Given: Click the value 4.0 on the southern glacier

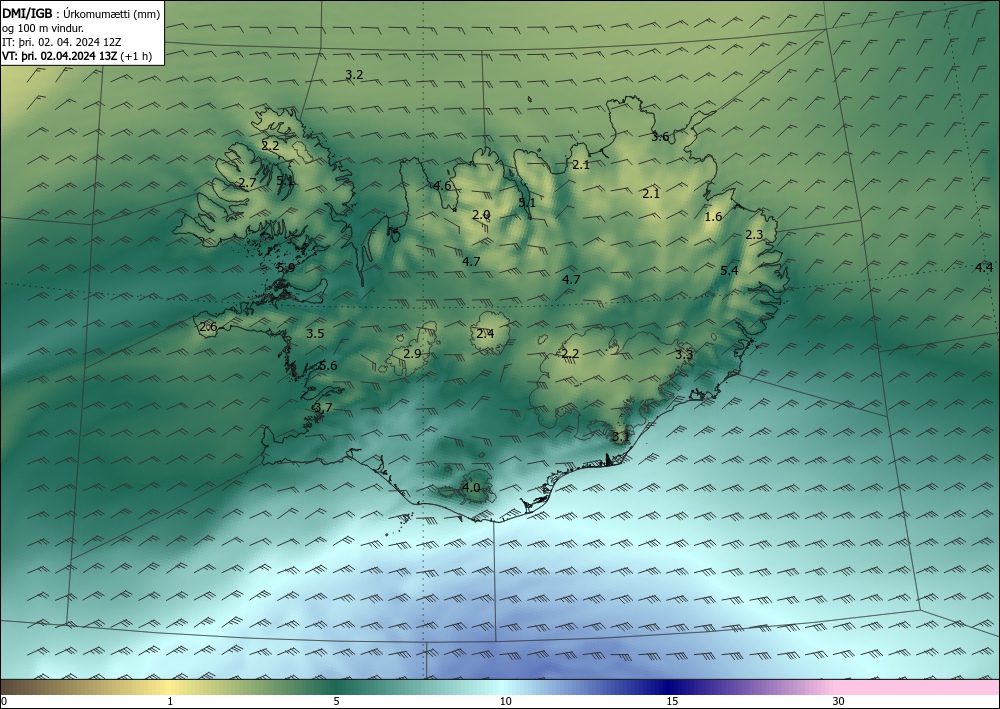Looking at the screenshot, I should point(471,488).
